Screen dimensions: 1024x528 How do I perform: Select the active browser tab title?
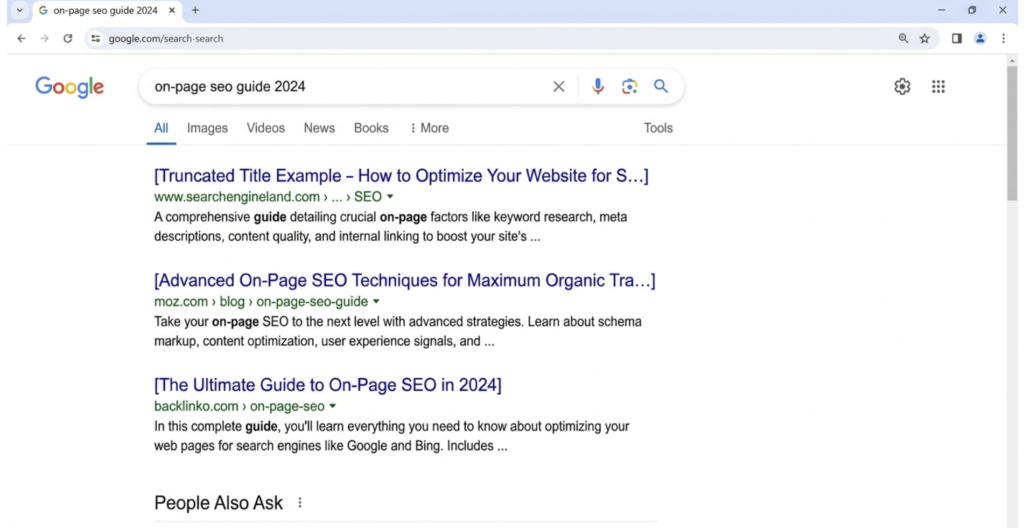point(106,10)
